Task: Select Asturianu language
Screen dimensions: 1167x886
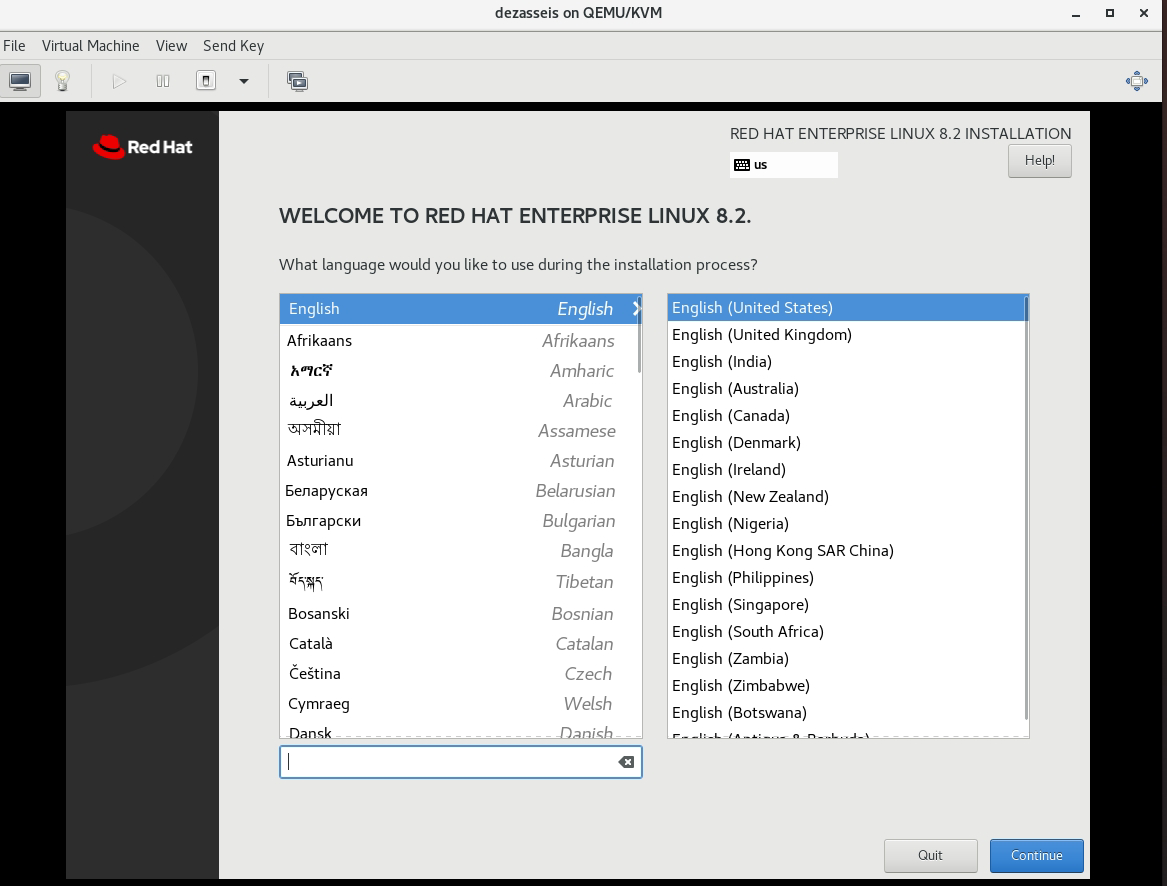Action: click(x=461, y=461)
